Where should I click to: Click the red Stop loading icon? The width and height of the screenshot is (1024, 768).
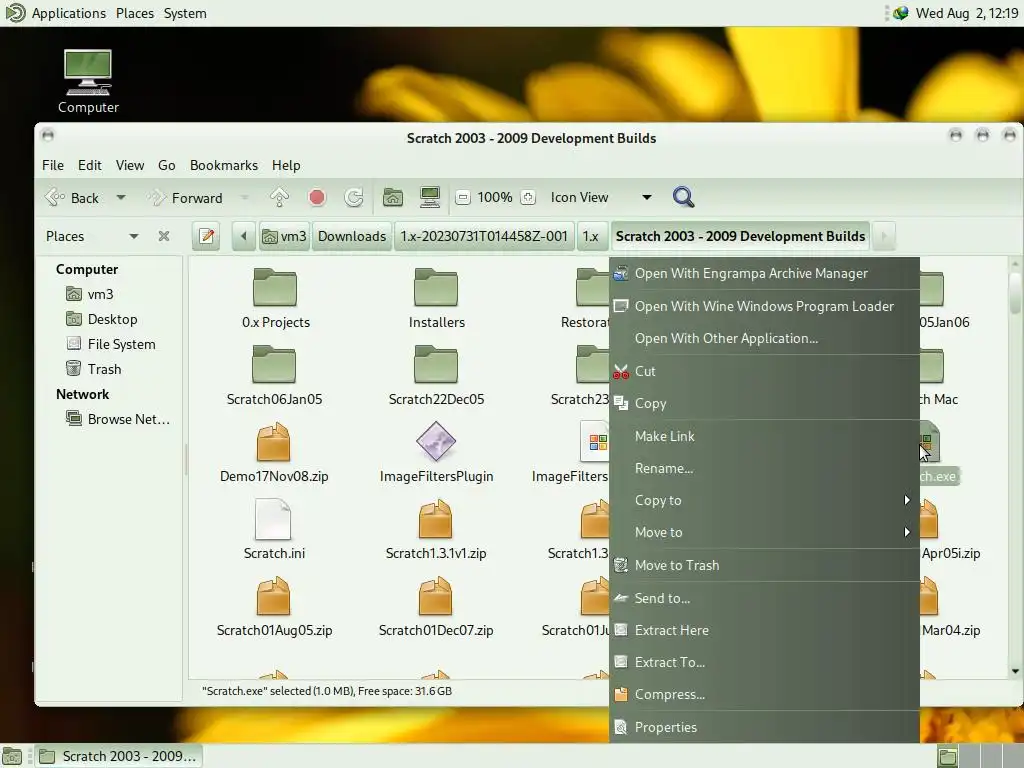317,197
